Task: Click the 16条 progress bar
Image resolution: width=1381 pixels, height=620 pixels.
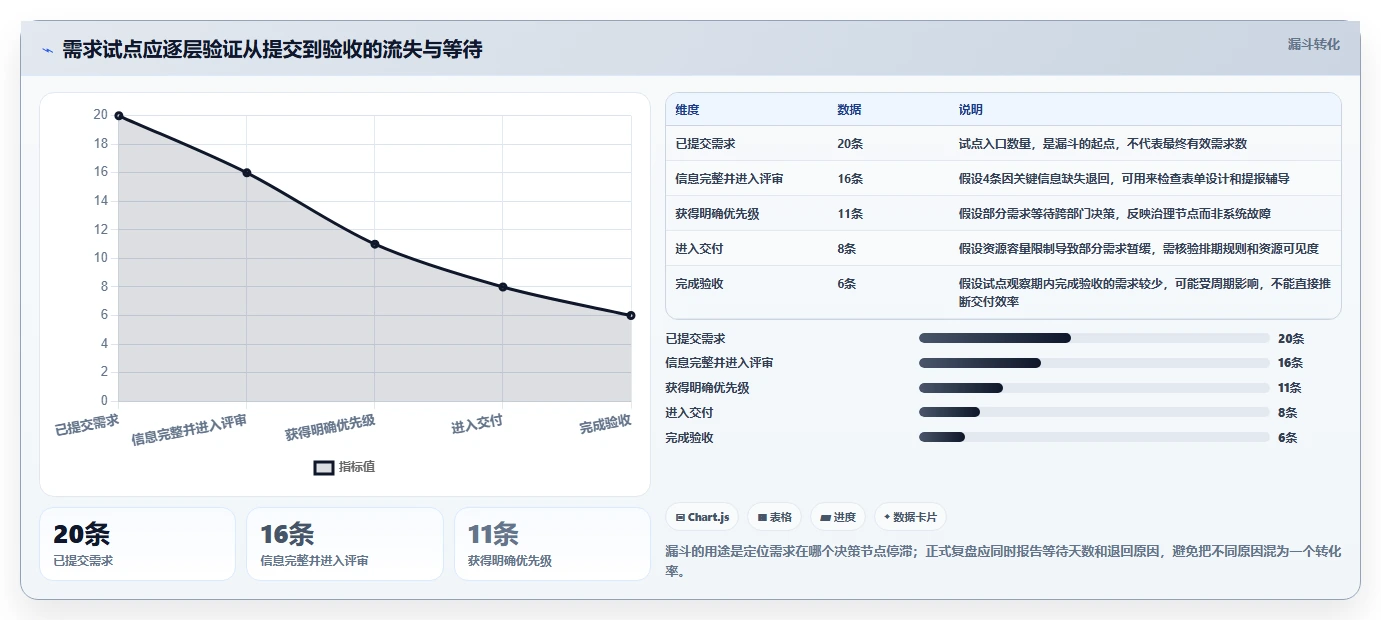Action: coord(1094,363)
